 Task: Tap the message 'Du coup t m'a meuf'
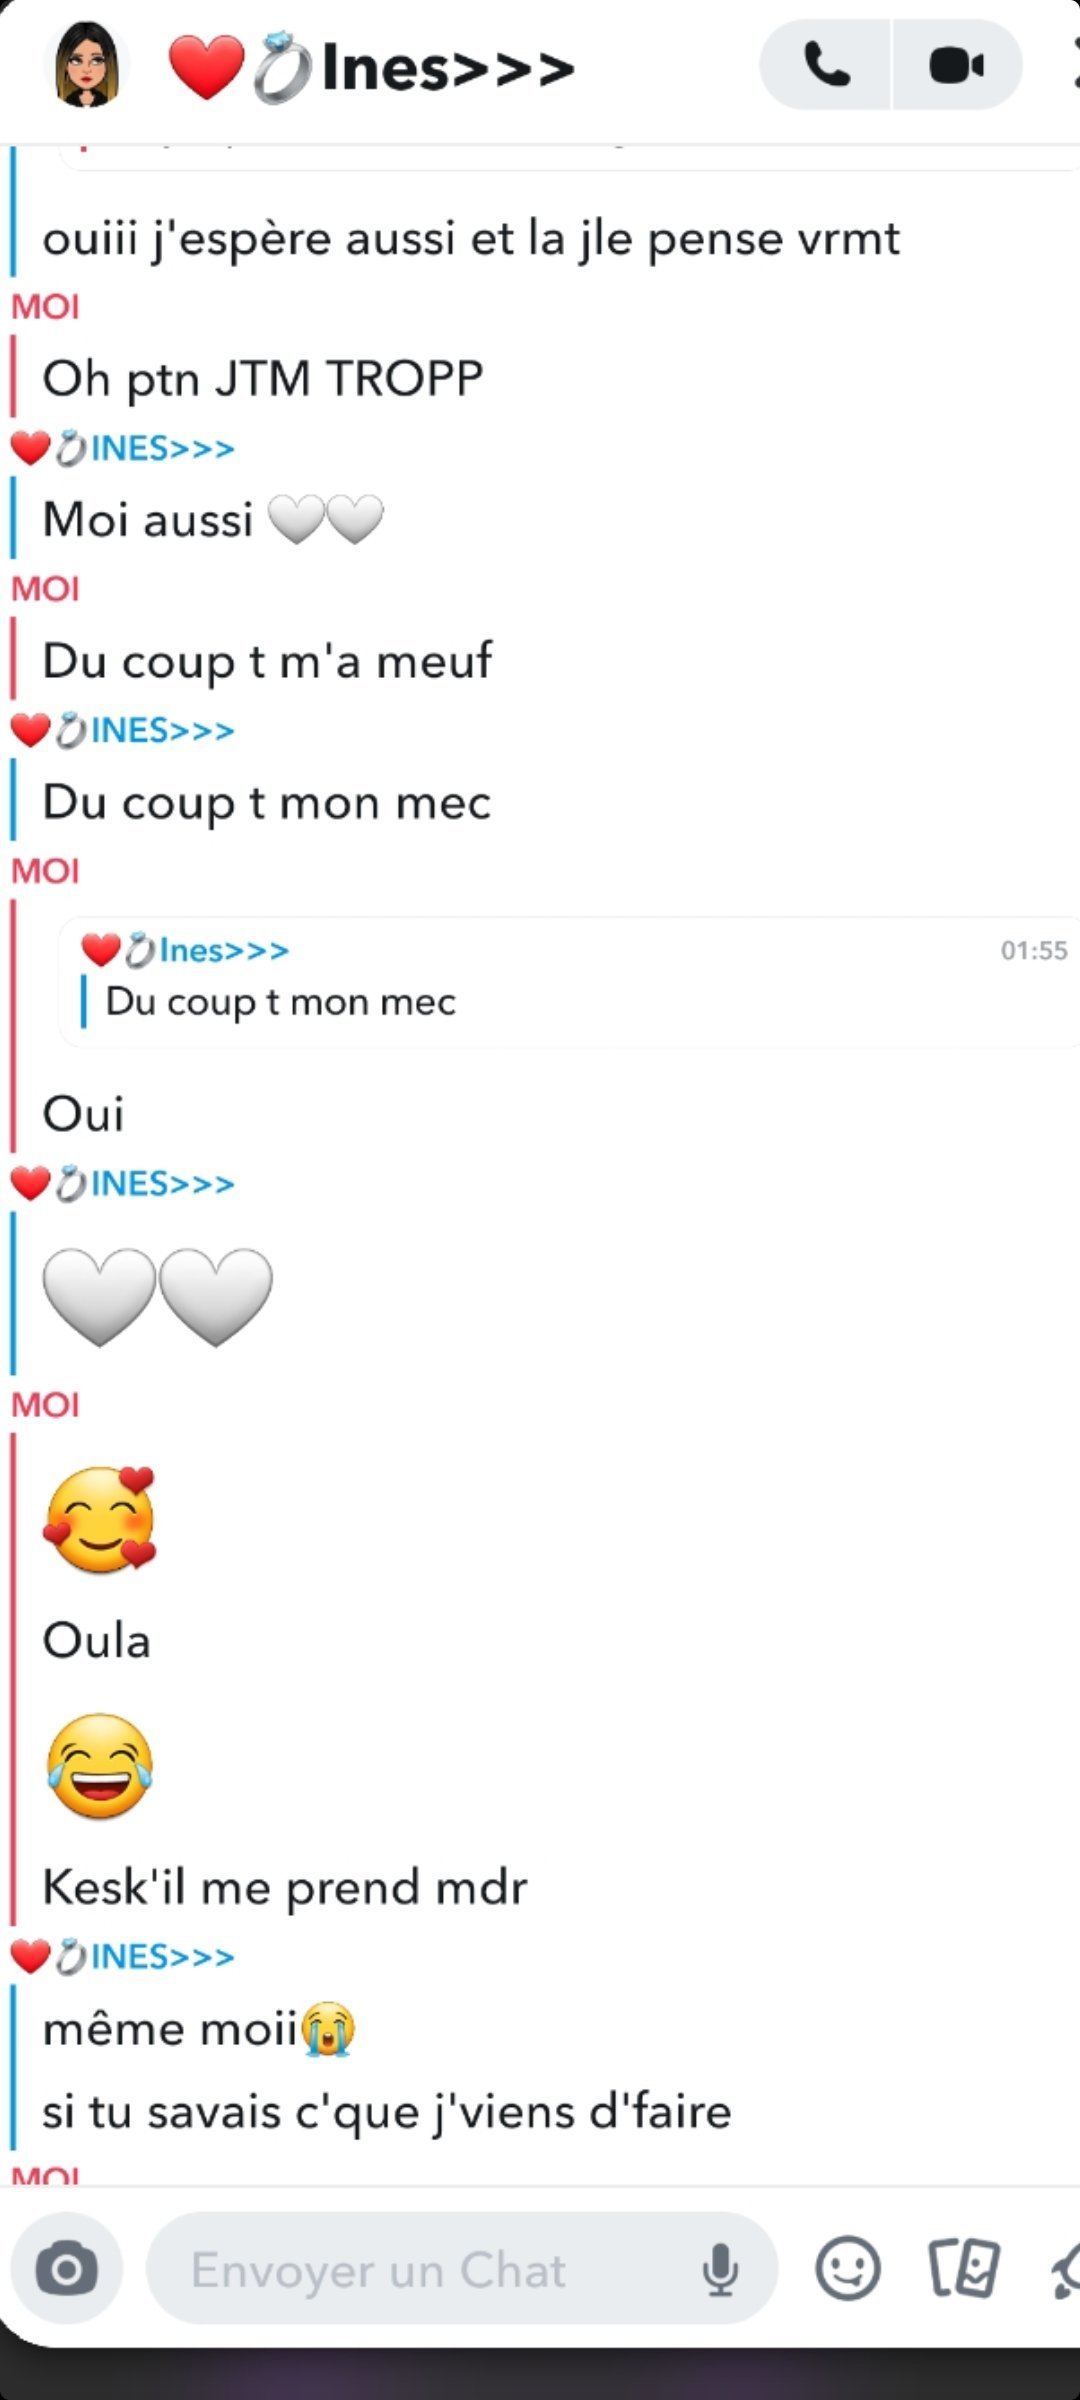(267, 661)
